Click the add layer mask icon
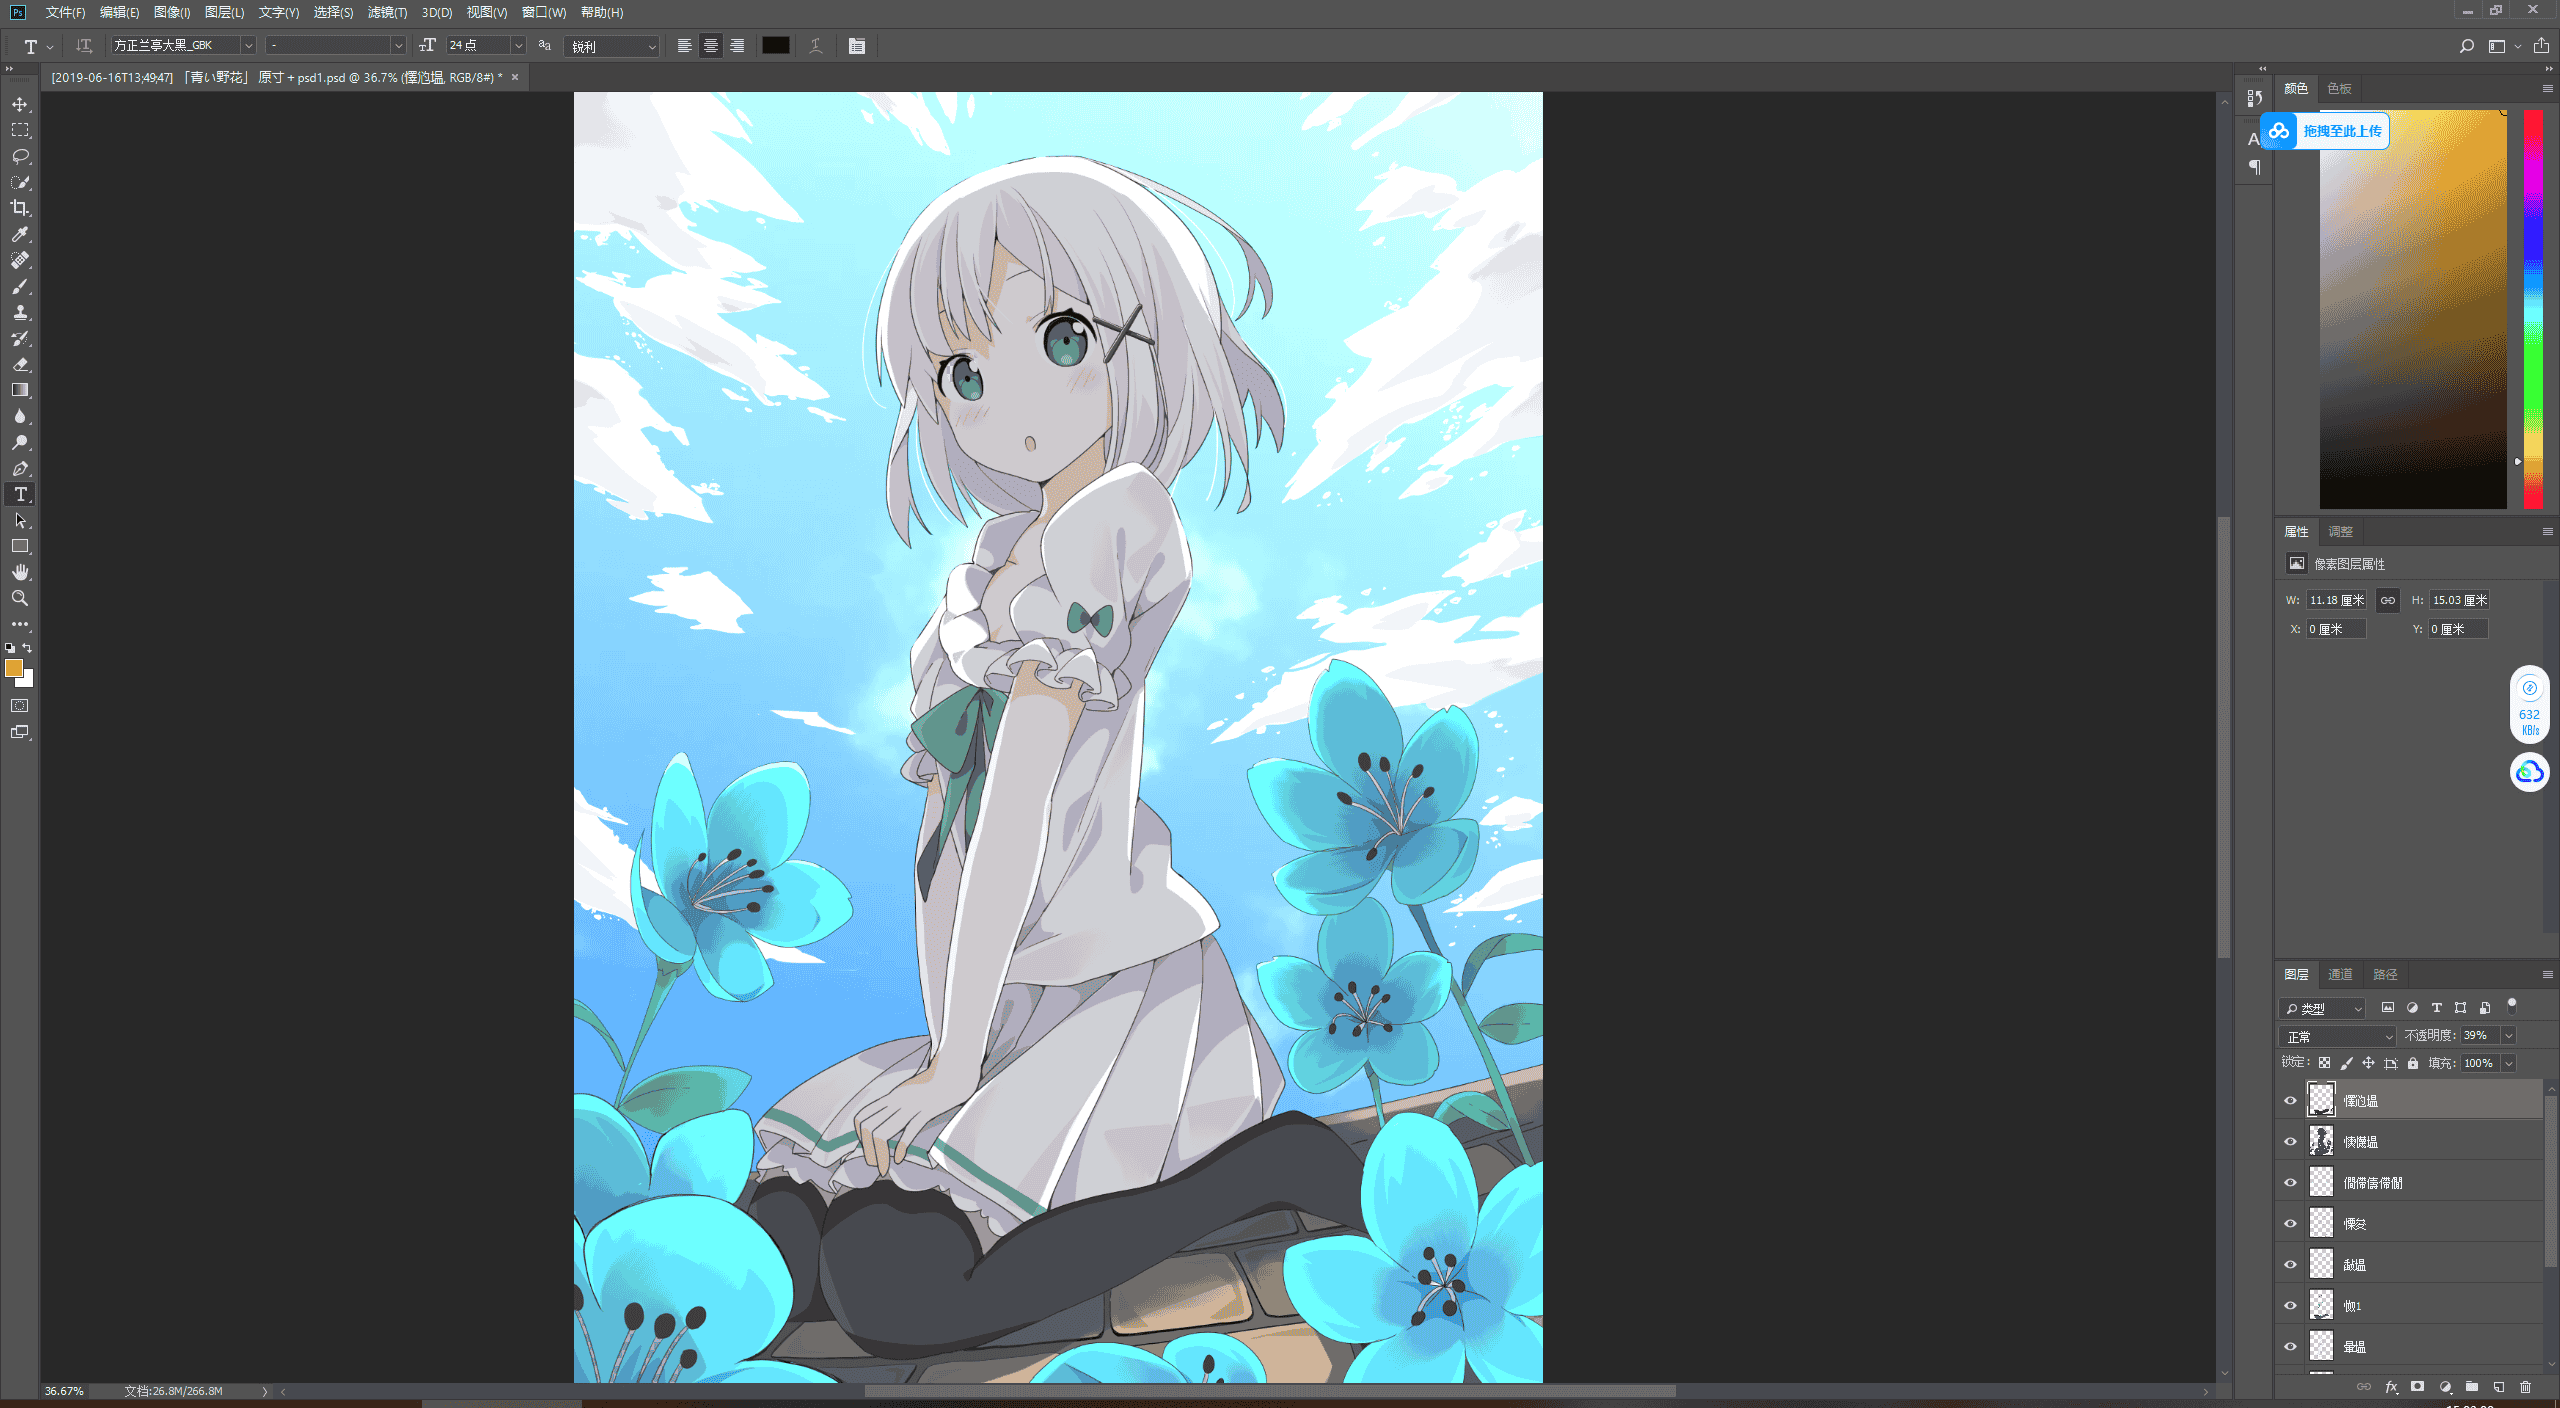 click(x=2417, y=1387)
